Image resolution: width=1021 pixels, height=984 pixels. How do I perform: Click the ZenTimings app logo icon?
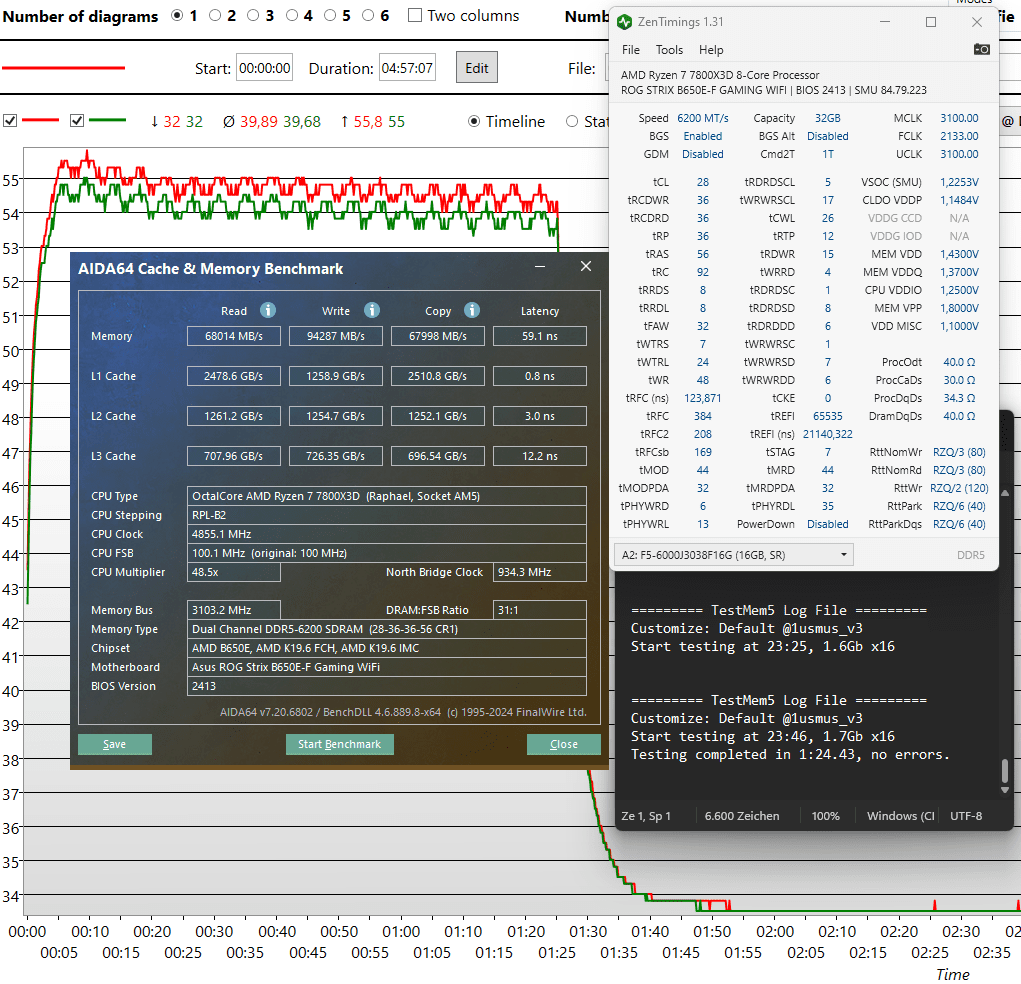(x=624, y=21)
